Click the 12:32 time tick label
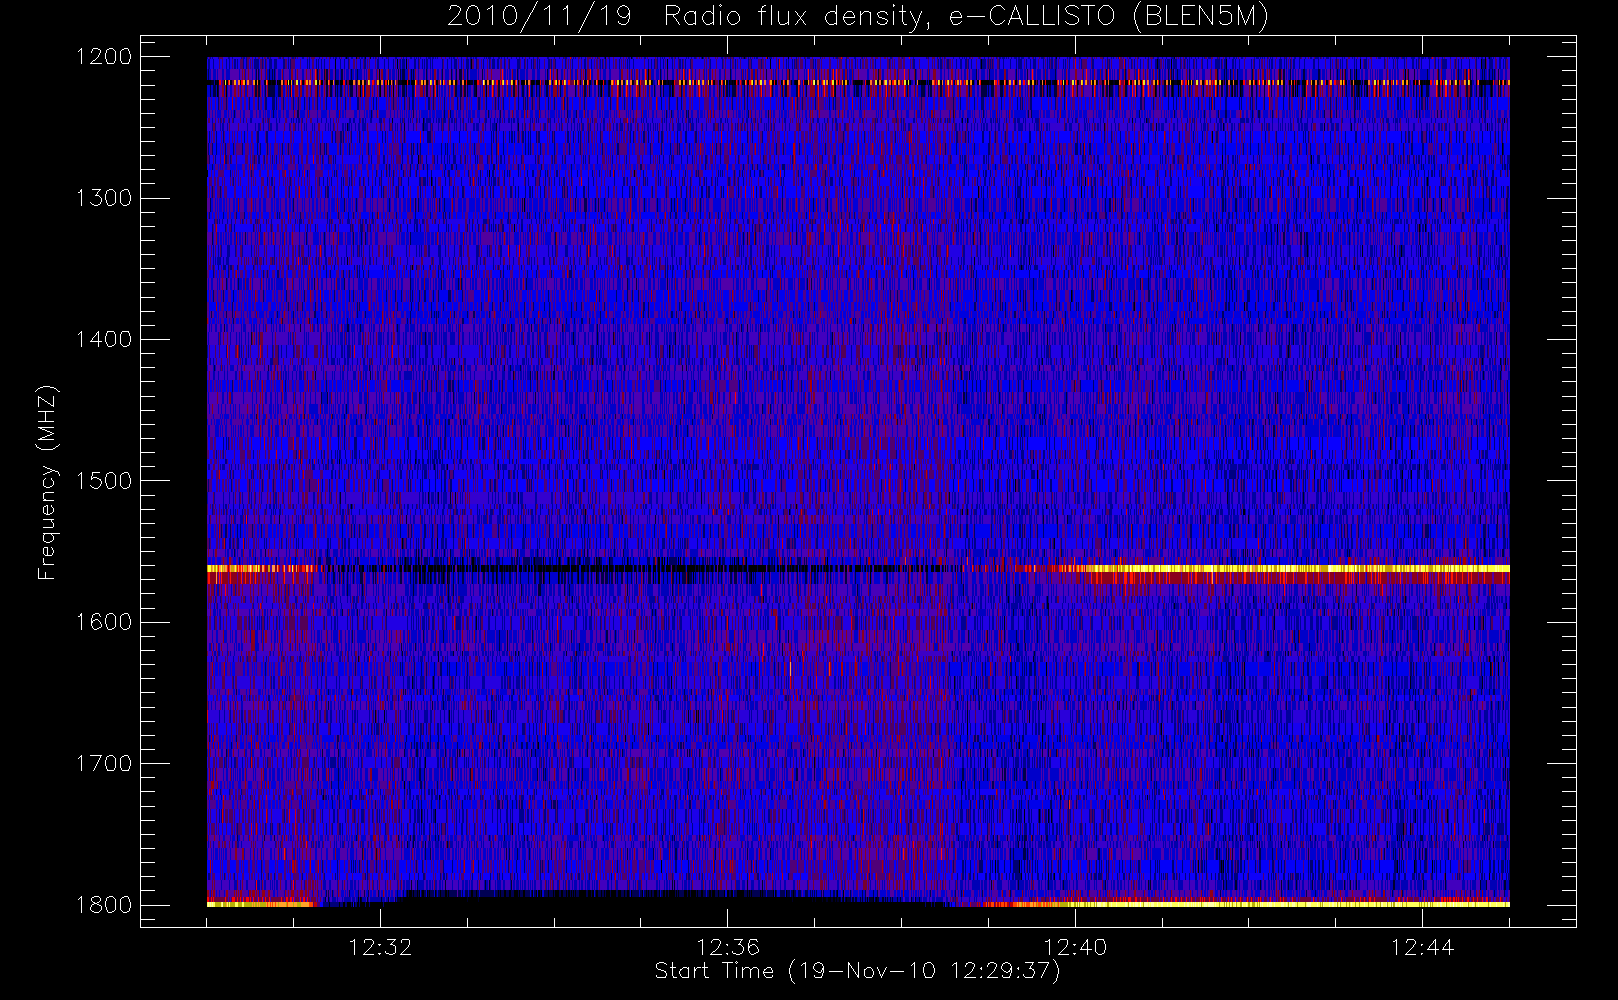The image size is (1618, 1000). point(380,947)
